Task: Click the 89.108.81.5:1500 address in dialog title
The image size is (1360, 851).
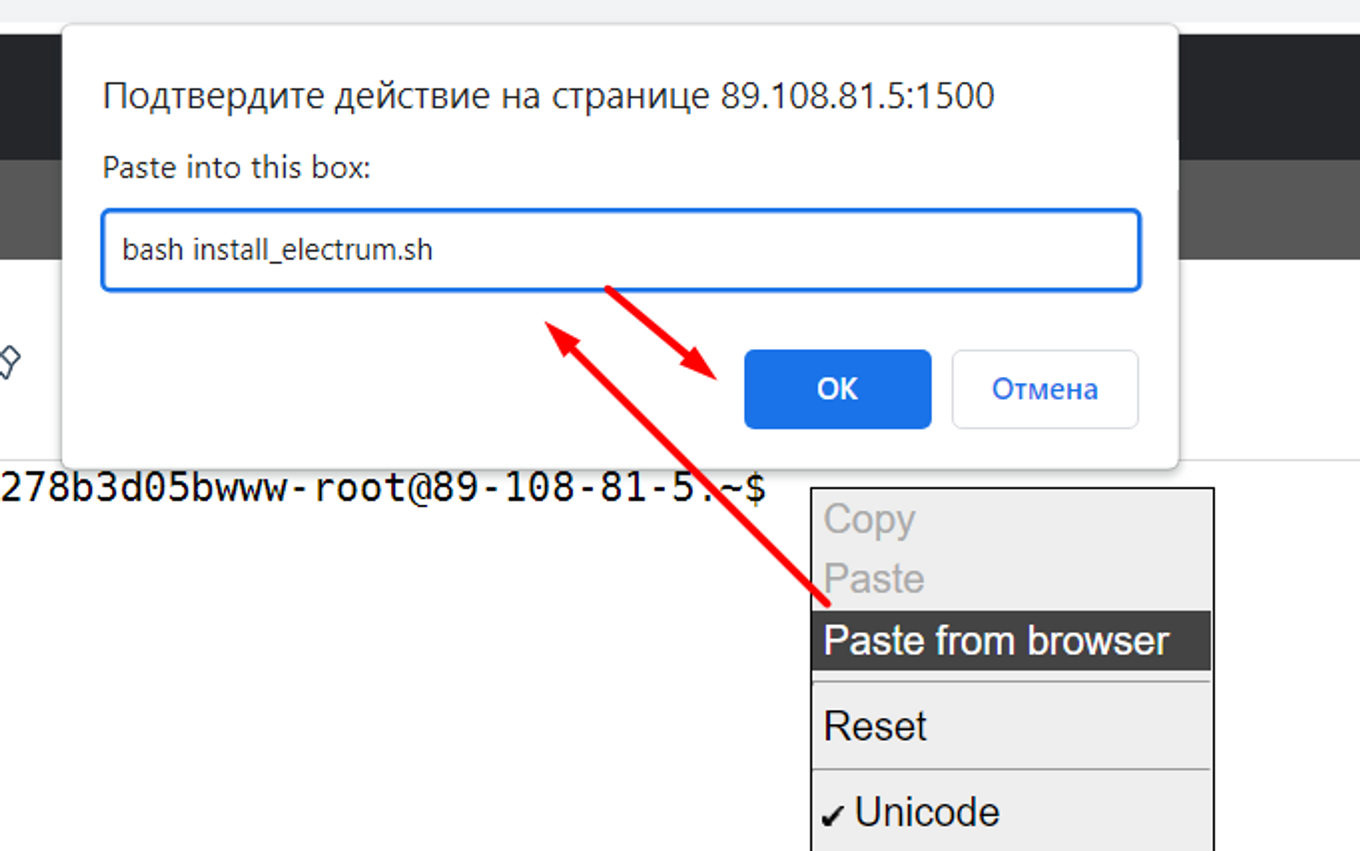Action: [857, 97]
